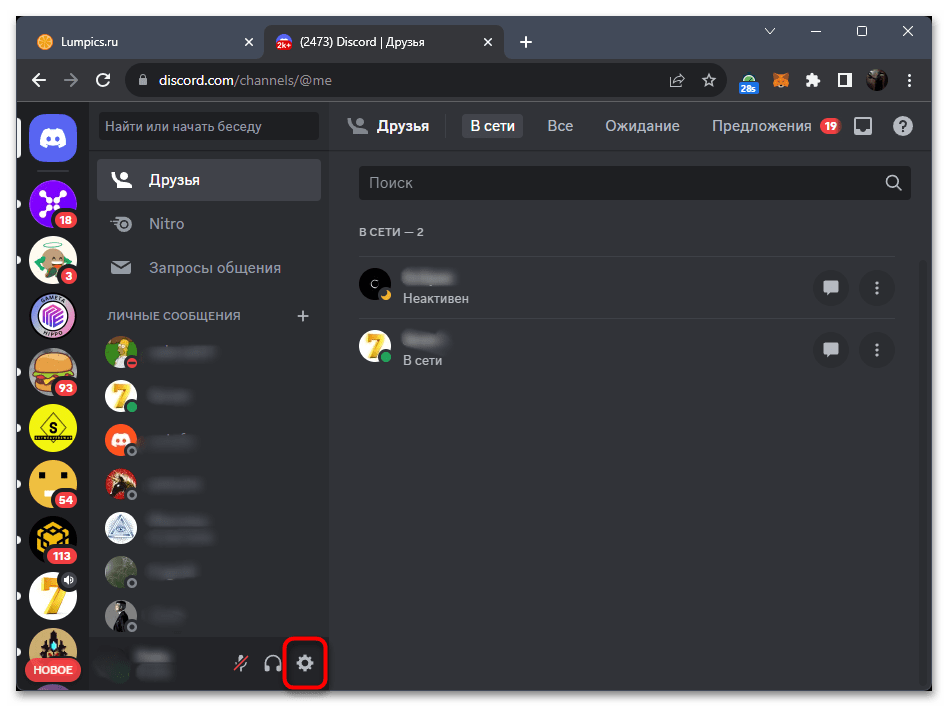This screenshot has height=707, width=948.
Task: Select the Все friends filter
Action: click(560, 126)
